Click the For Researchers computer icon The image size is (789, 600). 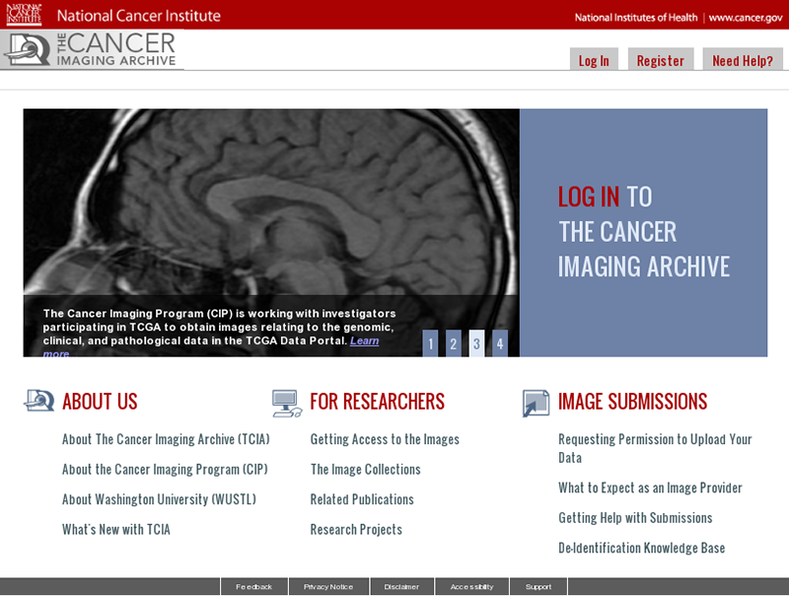pyautogui.click(x=287, y=403)
